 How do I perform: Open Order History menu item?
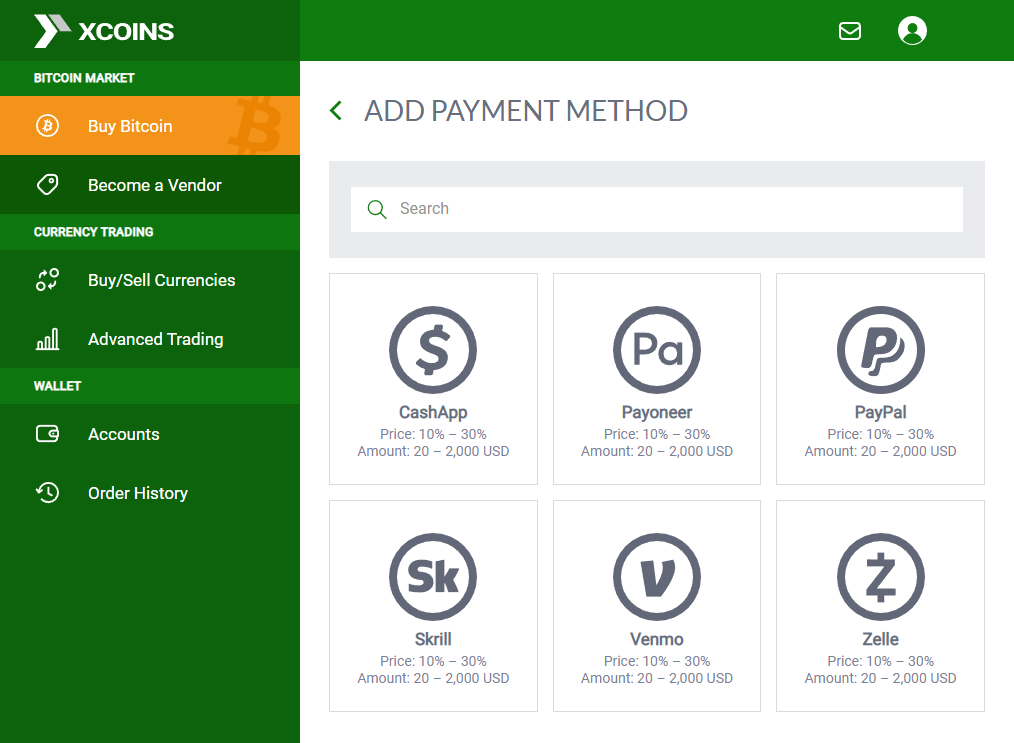(x=150, y=493)
